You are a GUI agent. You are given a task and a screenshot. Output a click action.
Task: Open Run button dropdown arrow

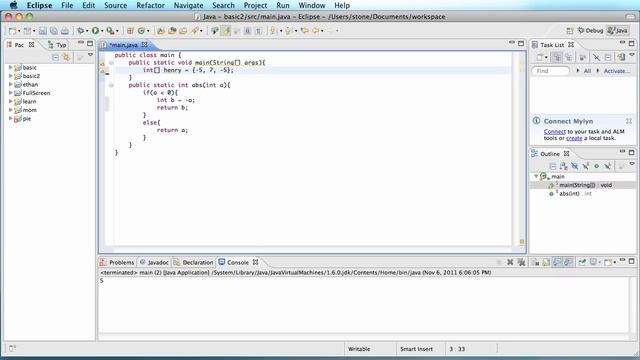[x=102, y=31]
